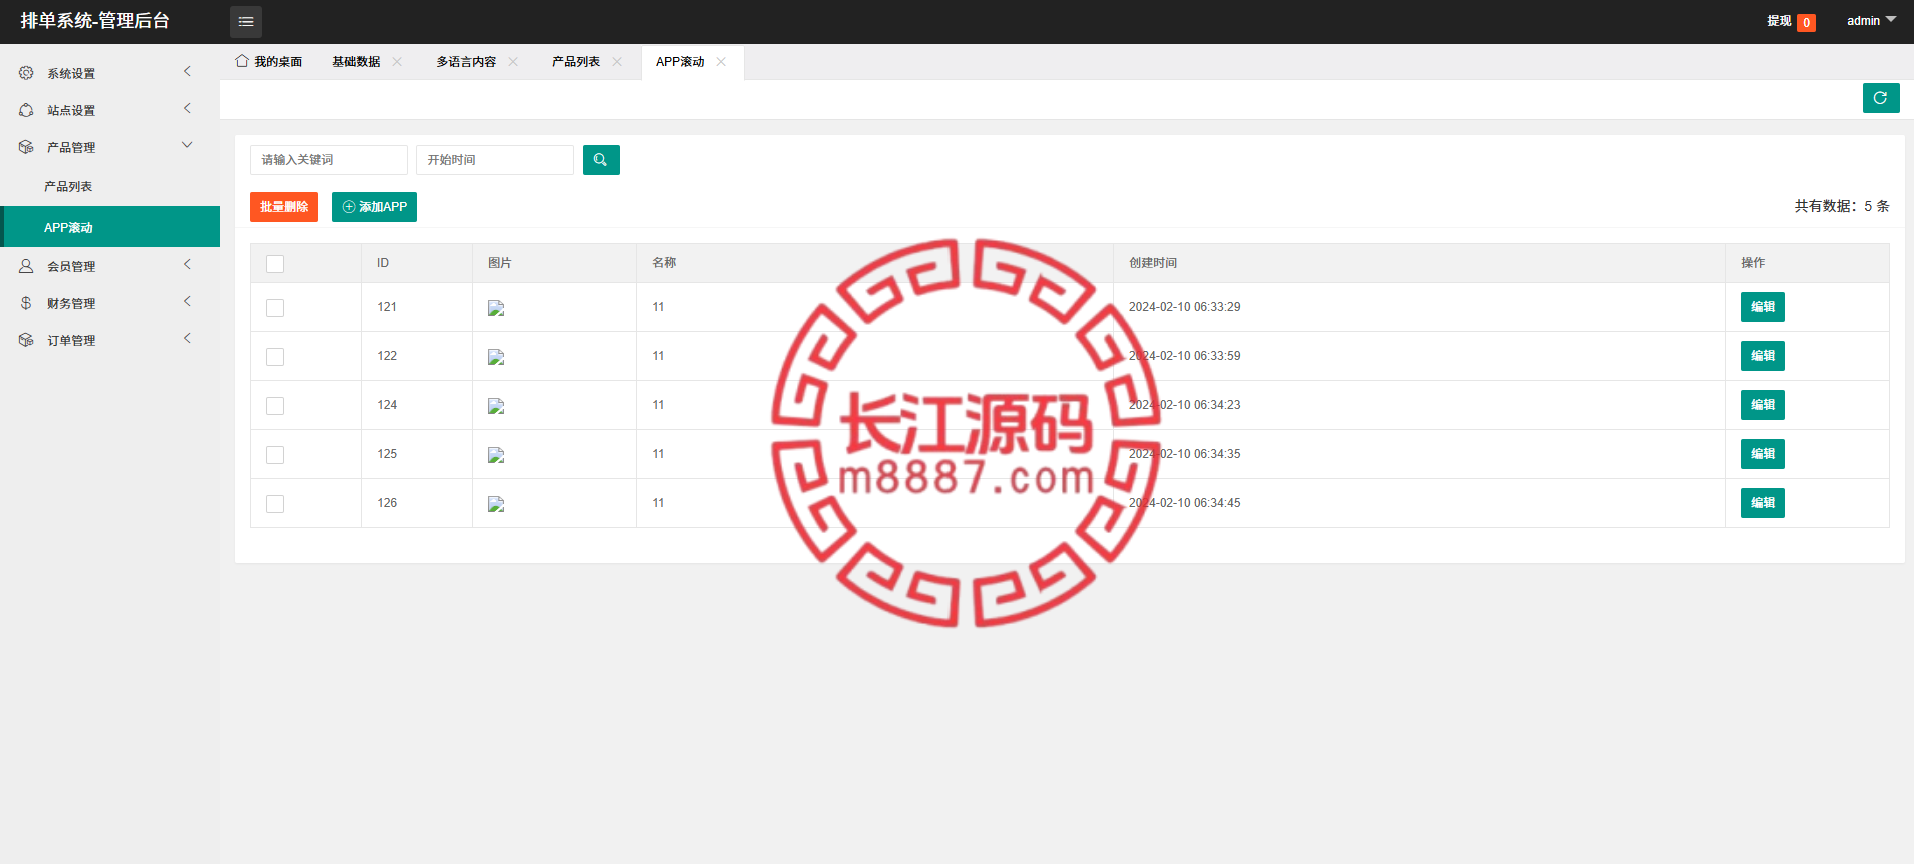Click the name link 11 for ID 121
1914x864 pixels.
(658, 307)
